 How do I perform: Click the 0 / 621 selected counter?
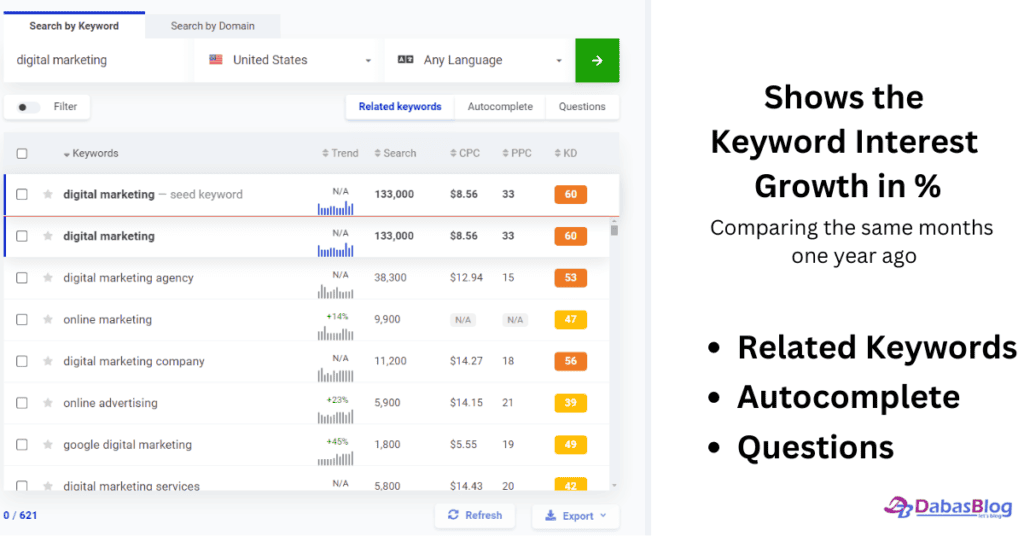point(20,515)
